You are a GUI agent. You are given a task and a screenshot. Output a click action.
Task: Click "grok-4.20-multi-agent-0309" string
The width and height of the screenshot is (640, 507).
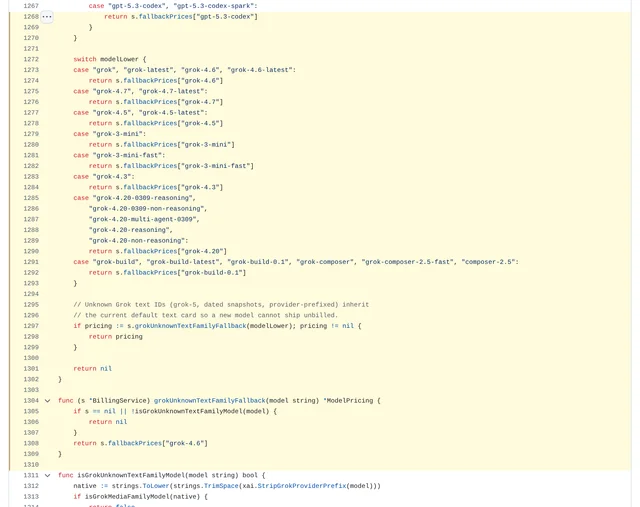tap(144, 220)
